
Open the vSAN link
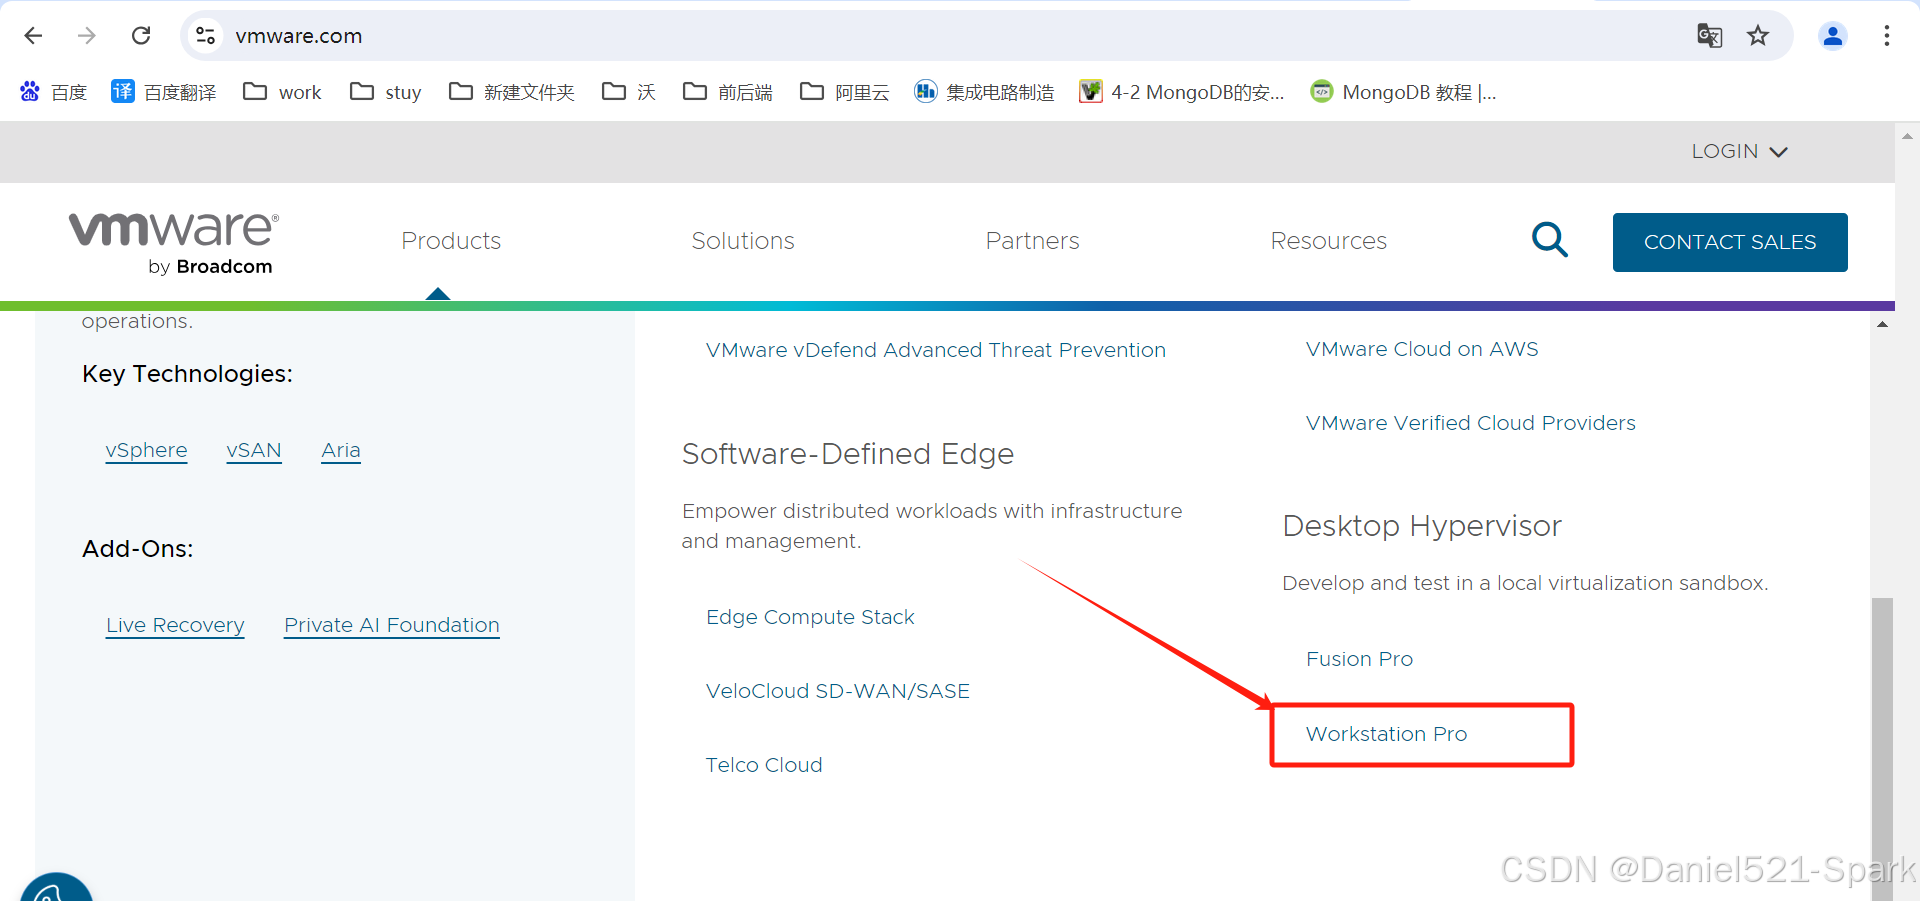[x=254, y=451]
